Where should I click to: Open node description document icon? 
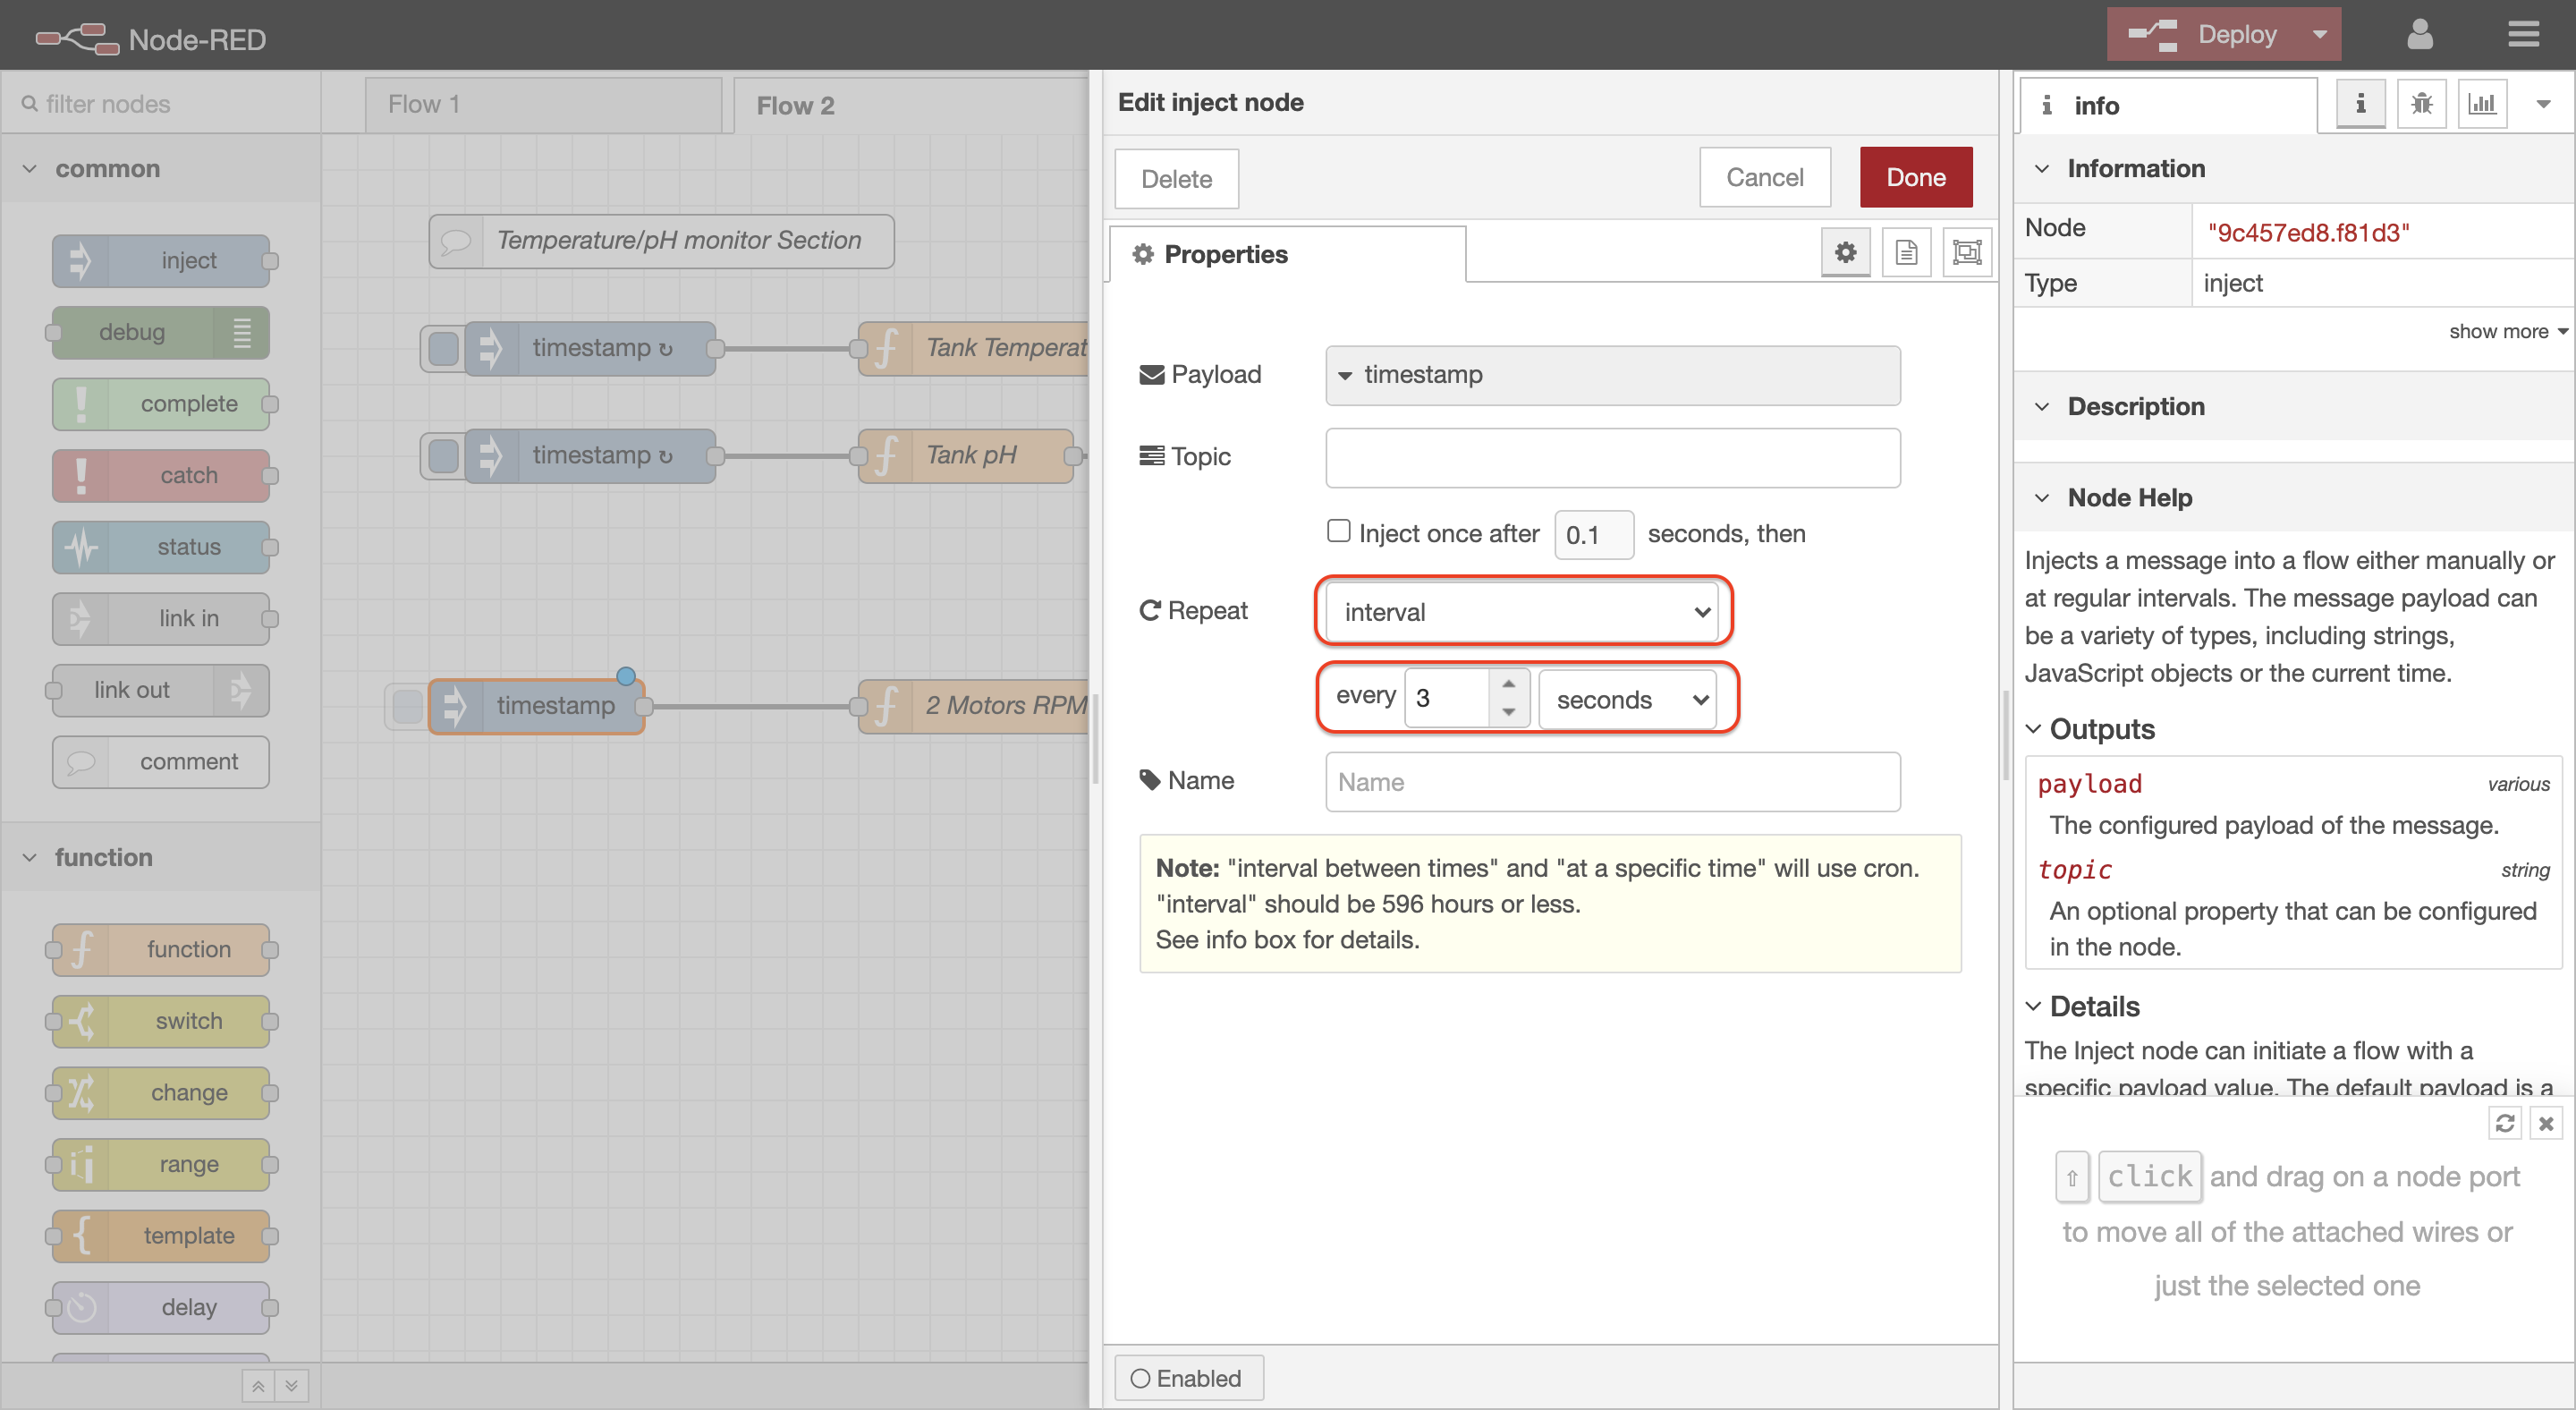click(x=1906, y=252)
